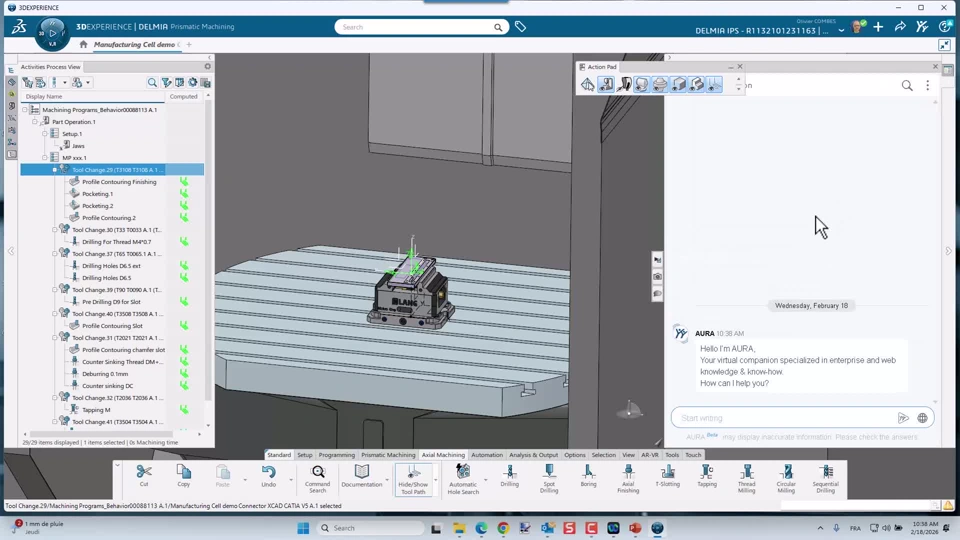Image resolution: width=960 pixels, height=540 pixels.
Task: Click the home icon next to tab
Action: 83,44
